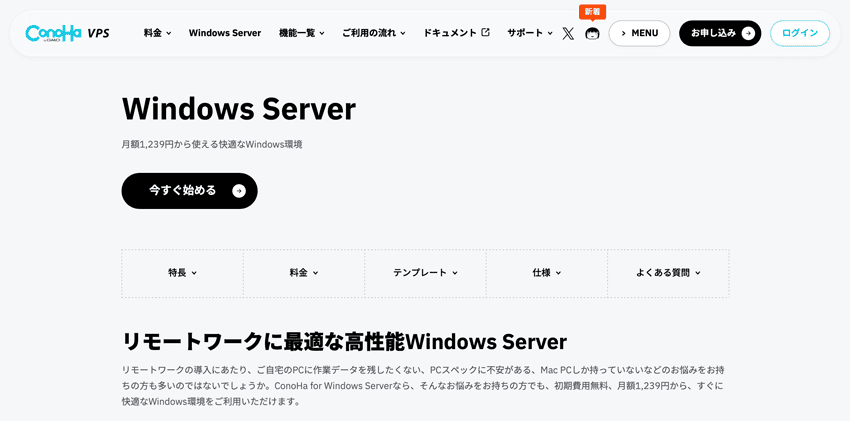Viewport: 850px width, 421px height.
Task: Jump to the 特長 section anchor
Action: click(182, 273)
